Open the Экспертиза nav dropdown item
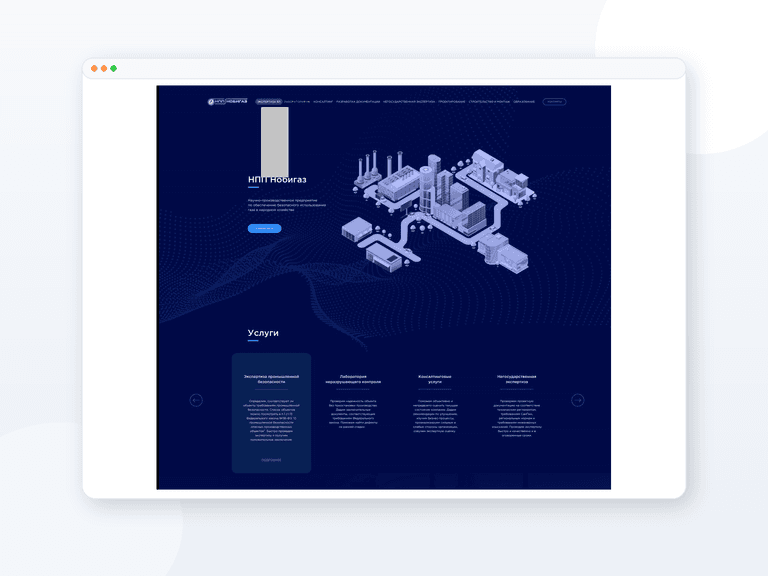The height and width of the screenshot is (576, 768). pos(268,102)
